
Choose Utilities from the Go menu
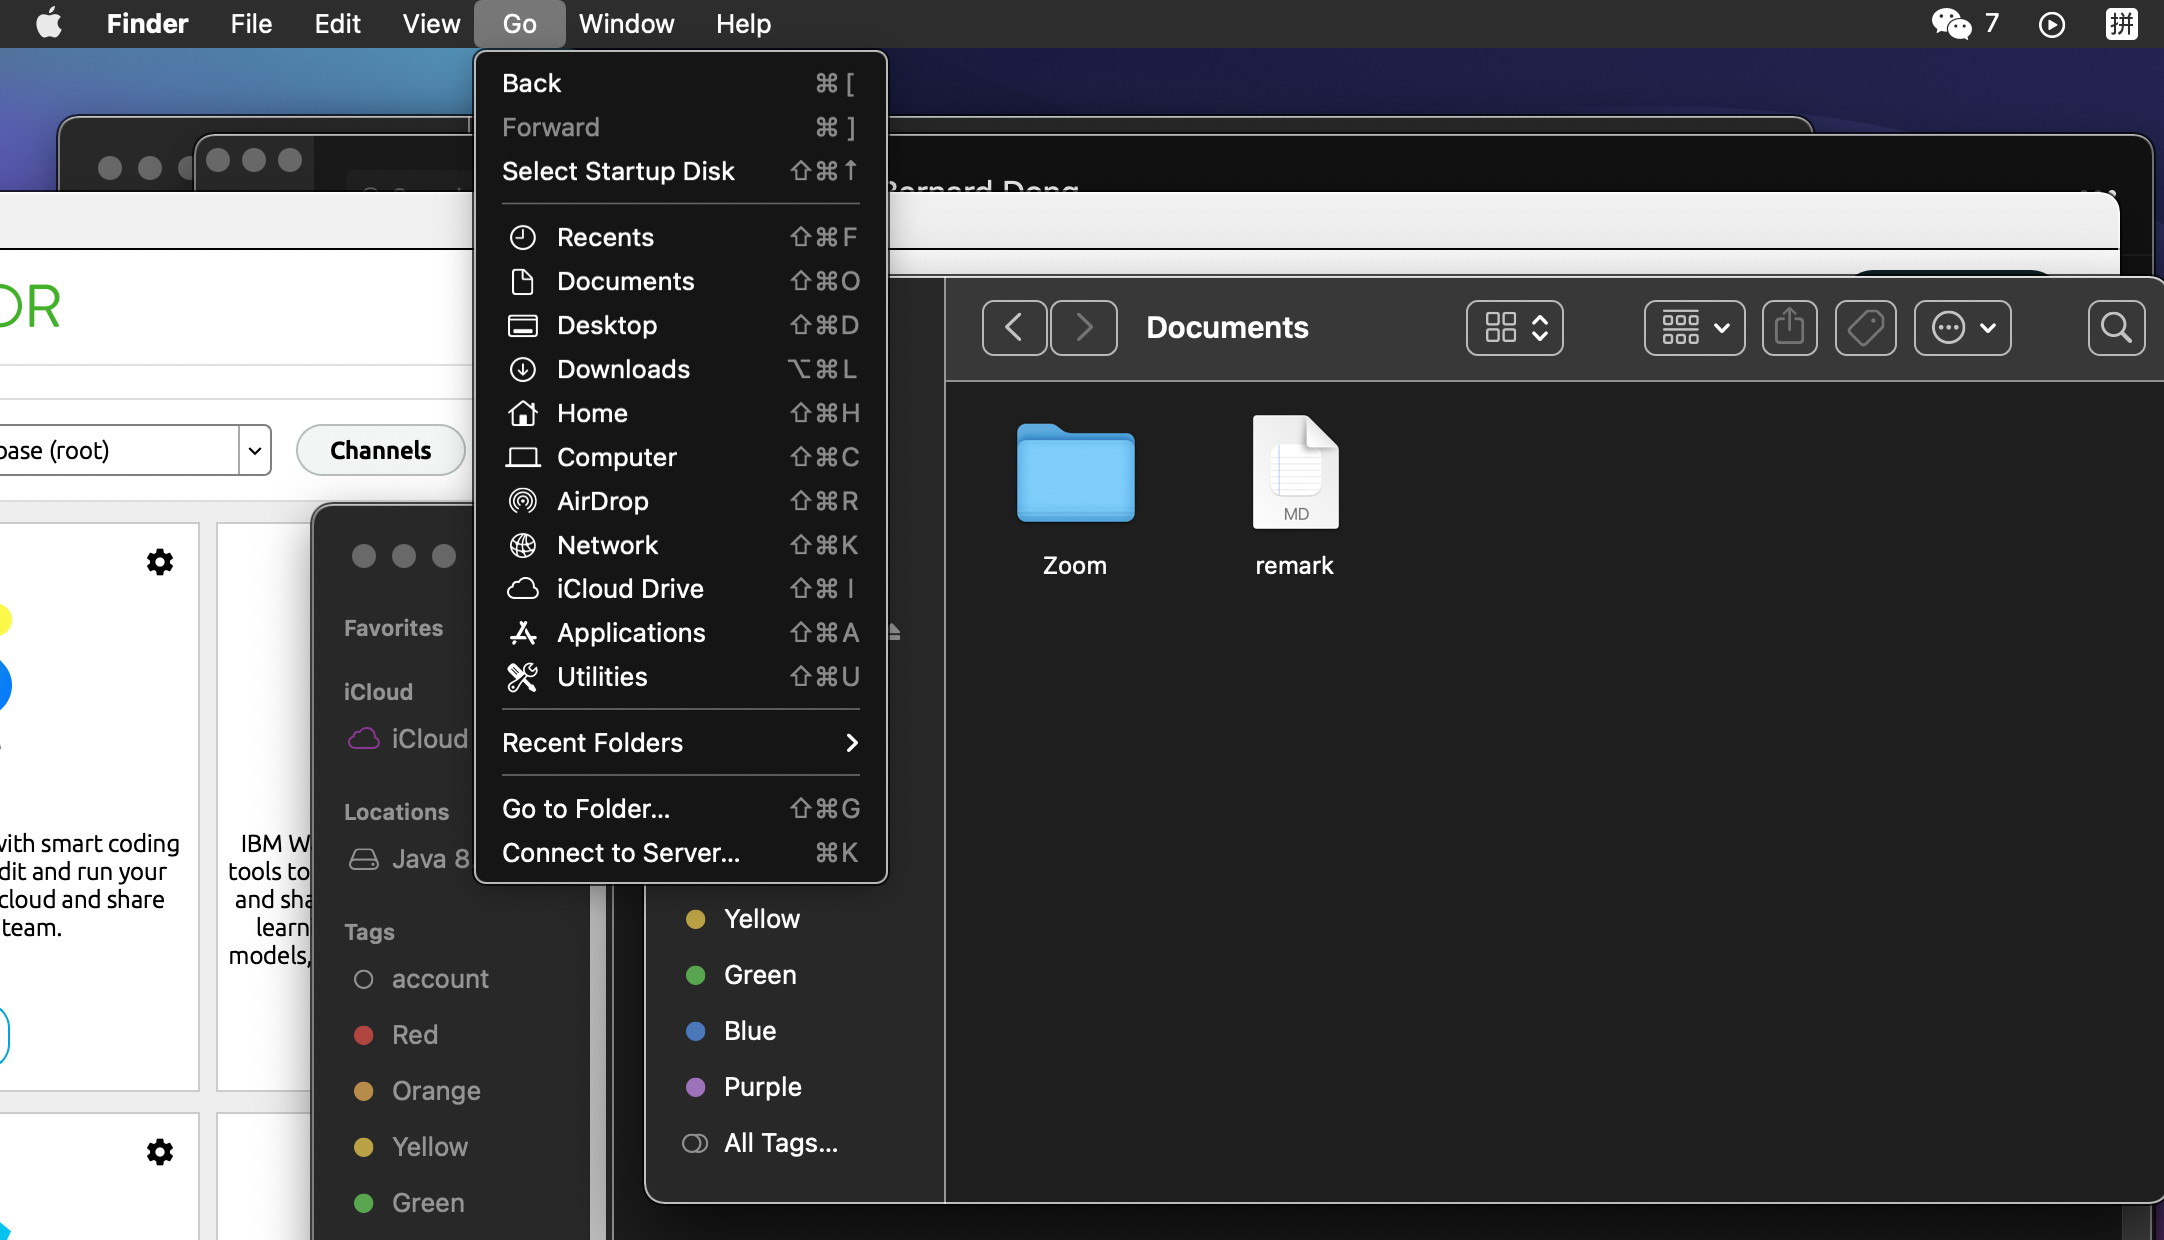pos(680,677)
